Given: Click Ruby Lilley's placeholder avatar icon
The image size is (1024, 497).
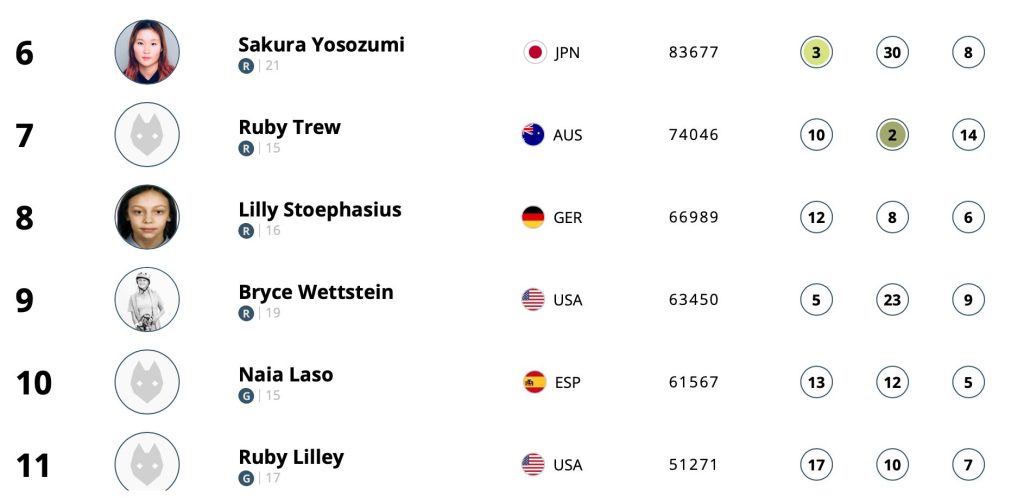Looking at the screenshot, I should (147, 461).
